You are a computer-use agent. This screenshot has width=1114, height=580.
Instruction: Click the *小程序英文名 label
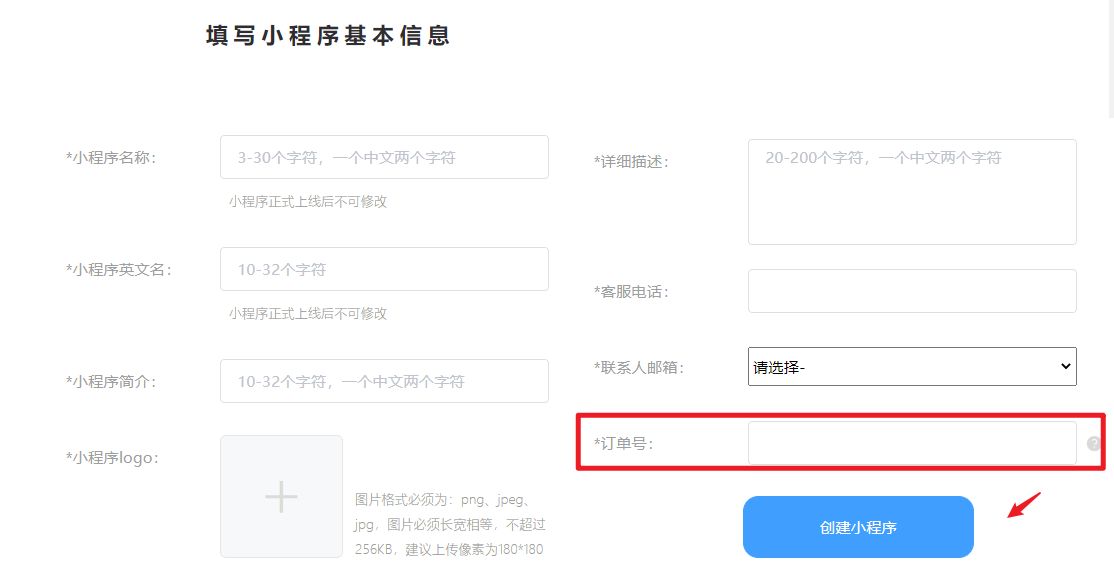(x=119, y=270)
